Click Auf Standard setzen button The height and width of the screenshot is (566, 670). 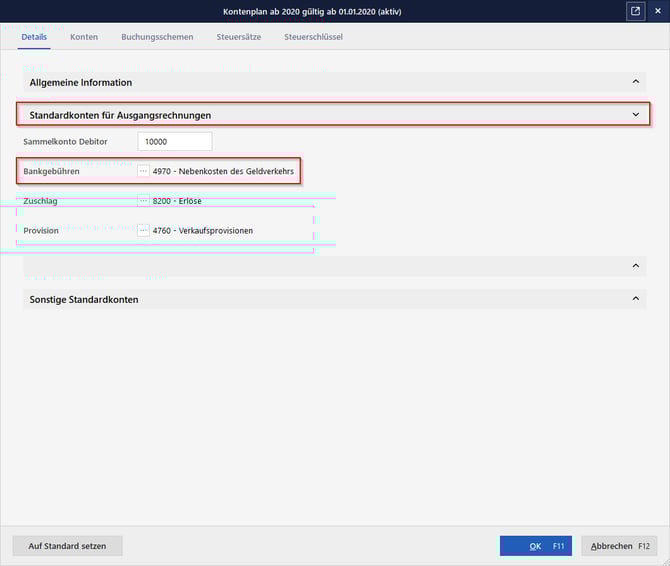[x=68, y=546]
